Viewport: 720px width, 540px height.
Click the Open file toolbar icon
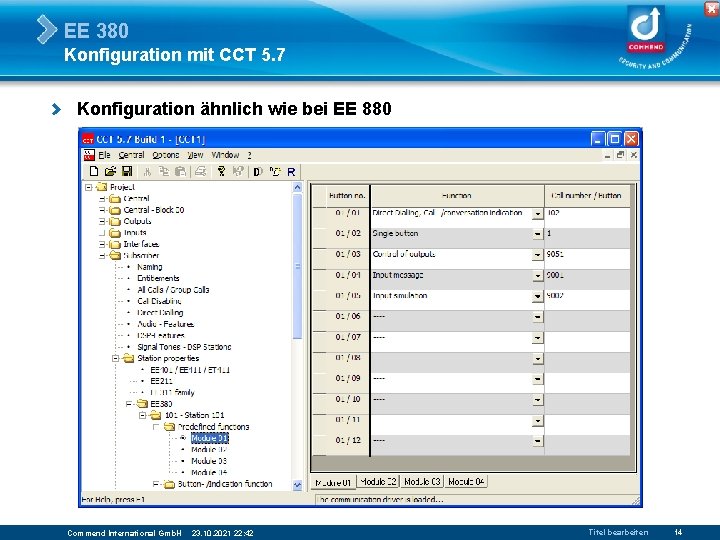click(x=110, y=171)
